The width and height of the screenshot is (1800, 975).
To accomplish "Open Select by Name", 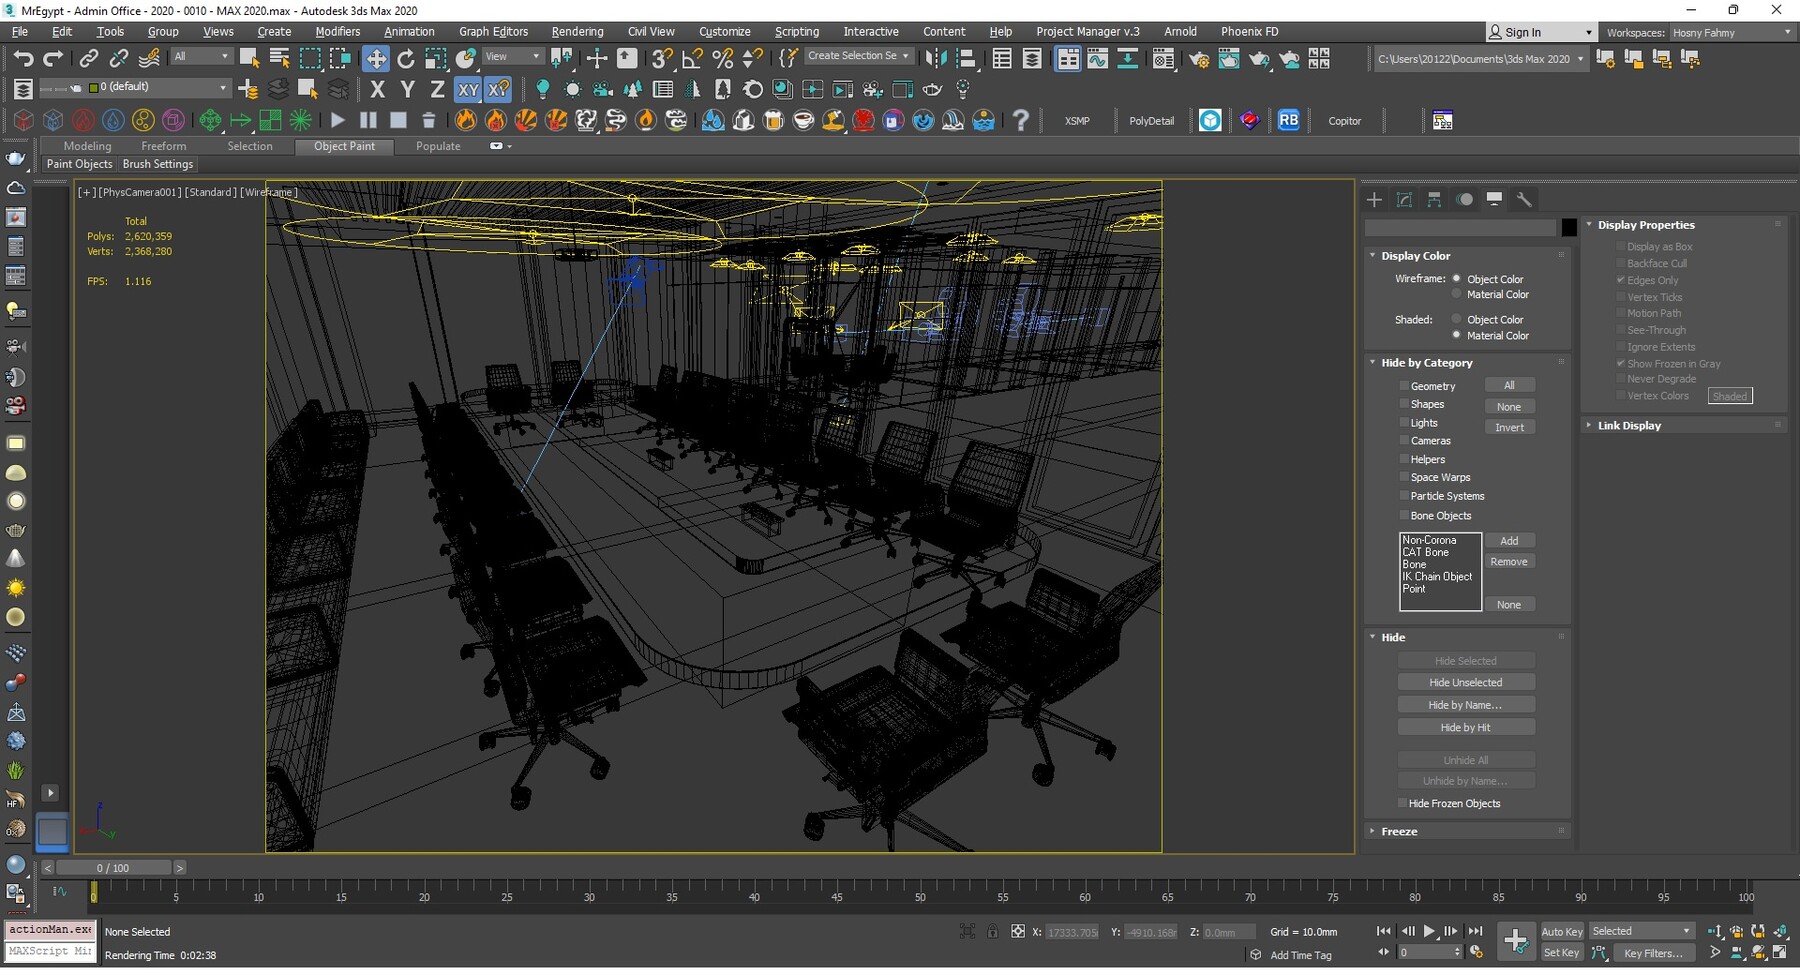I will (x=278, y=57).
